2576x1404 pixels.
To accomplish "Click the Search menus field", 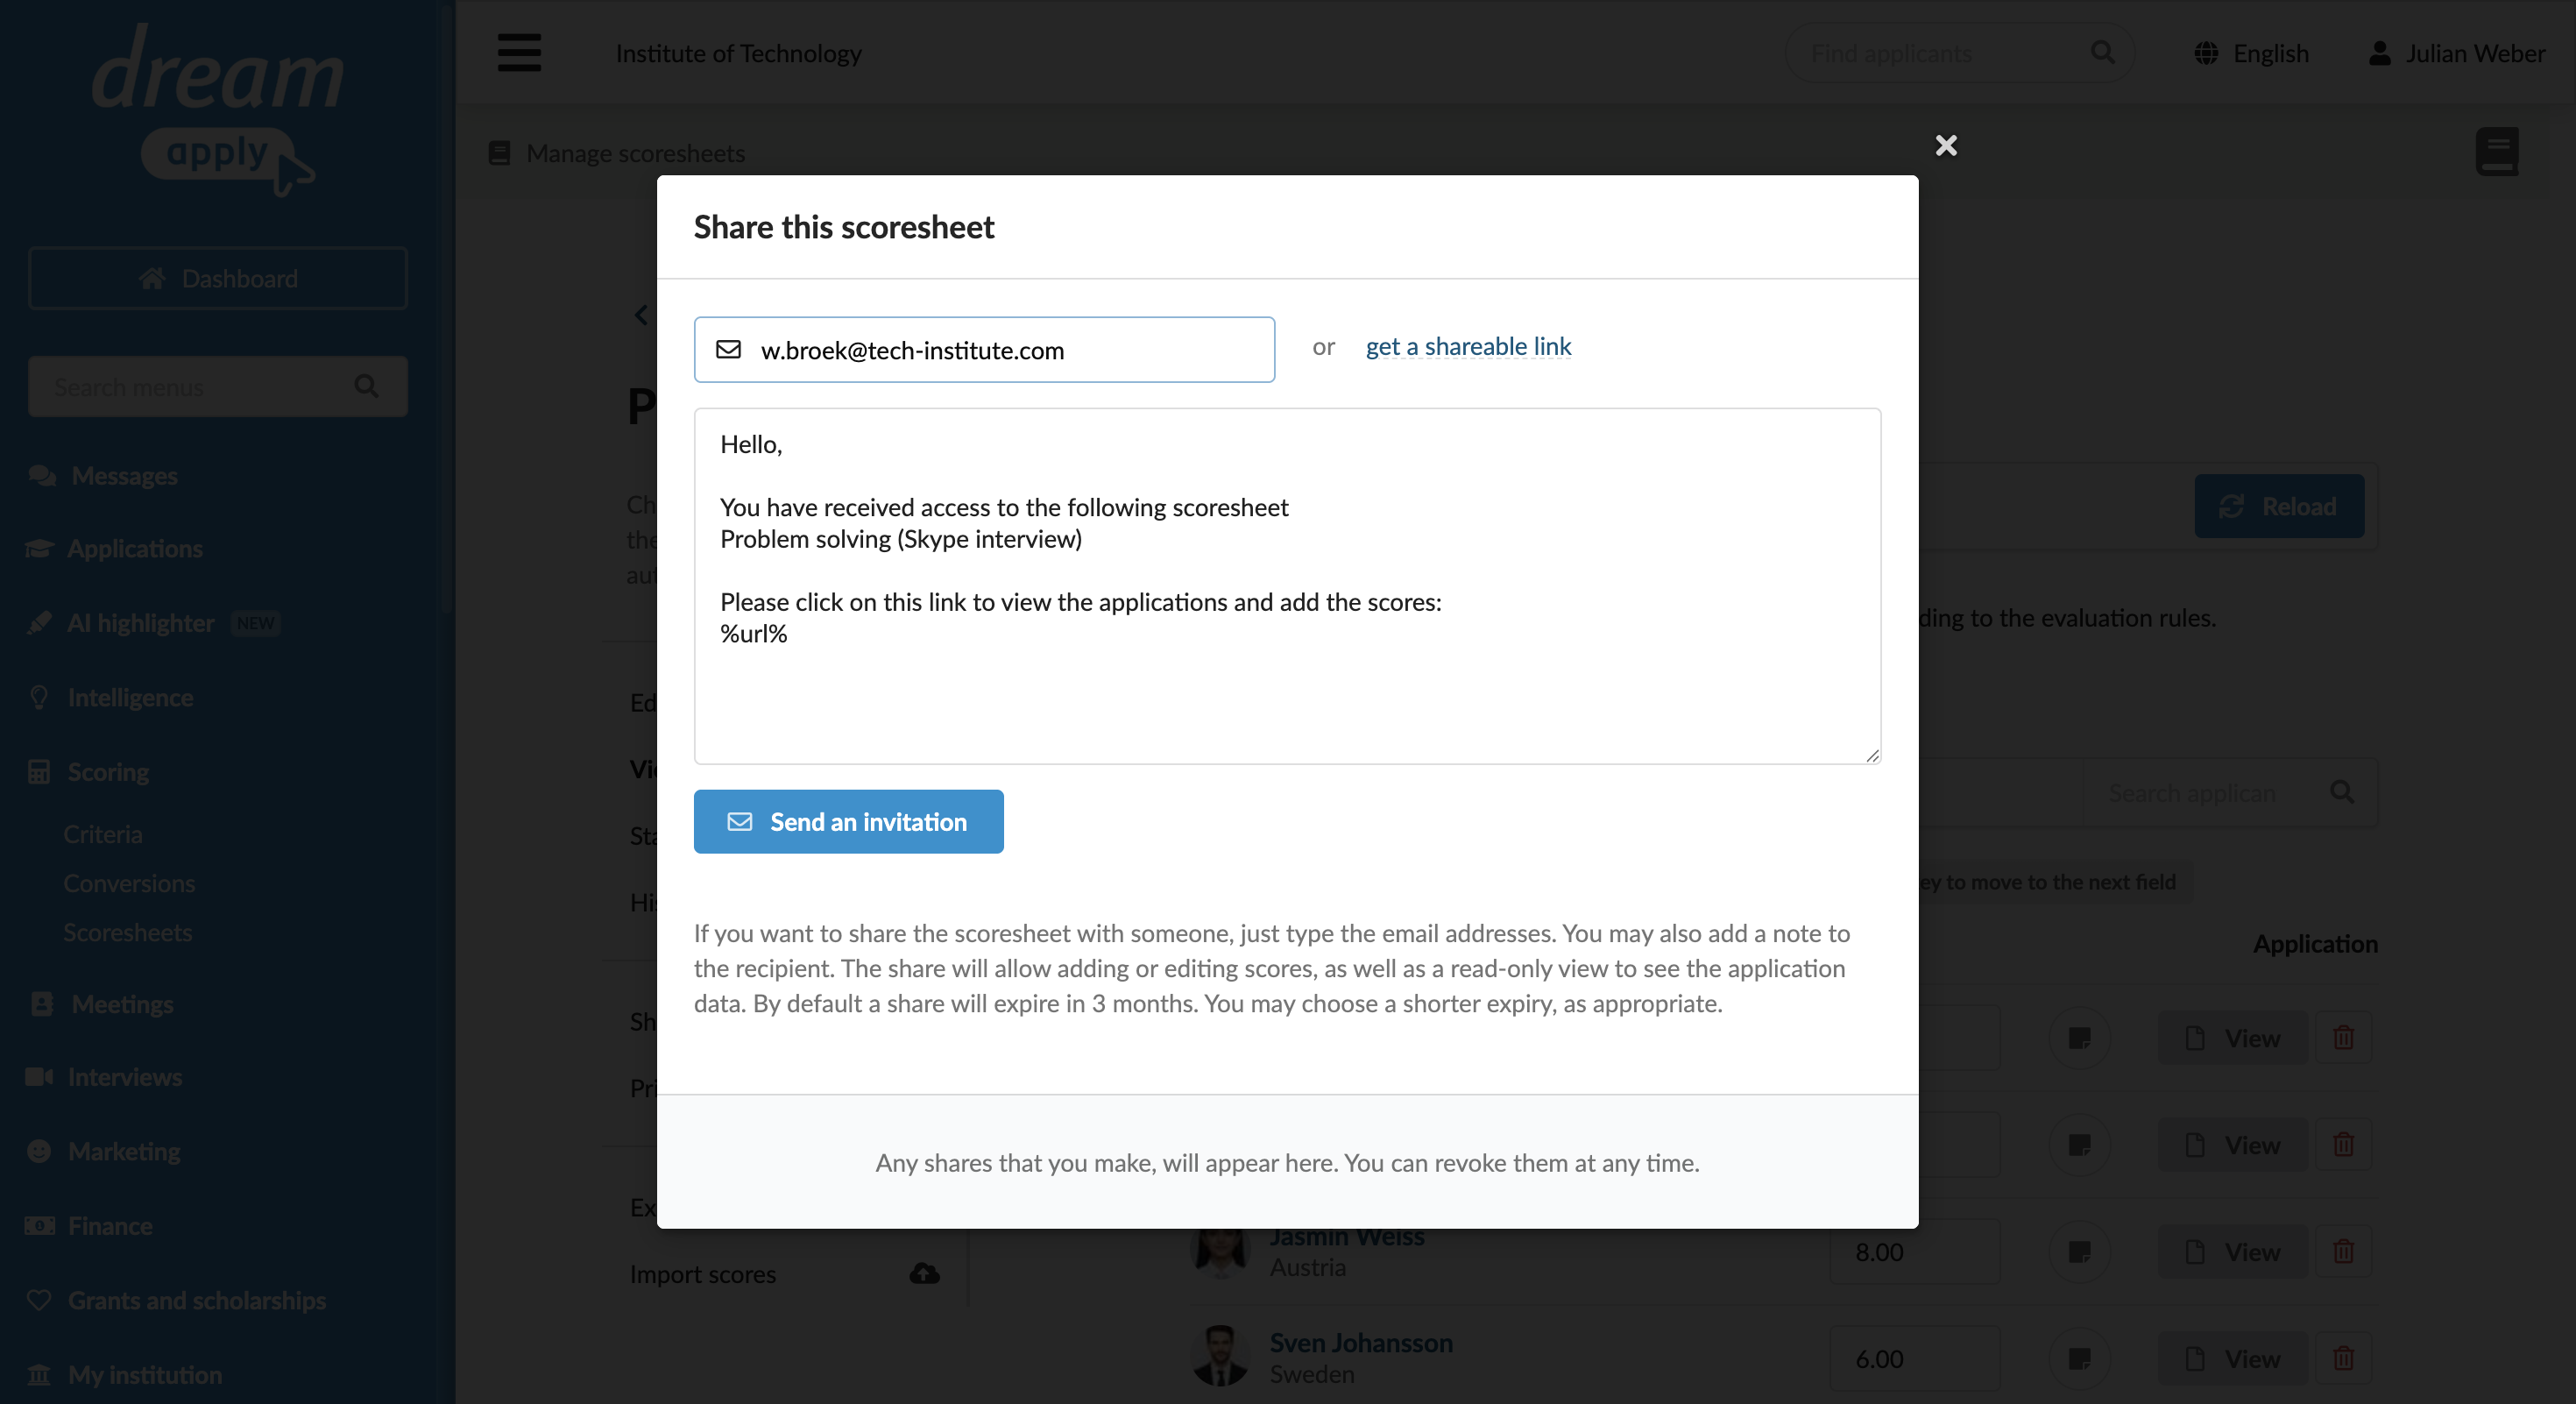I will [x=218, y=387].
